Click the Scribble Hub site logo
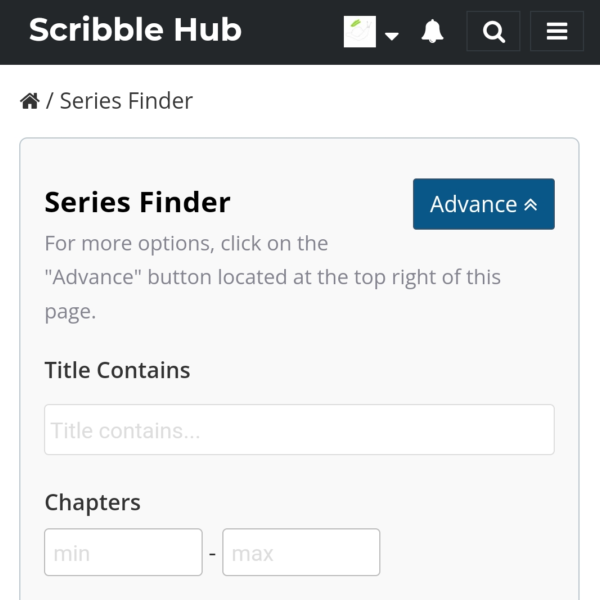Screen dimensions: 600x600 coord(135,30)
